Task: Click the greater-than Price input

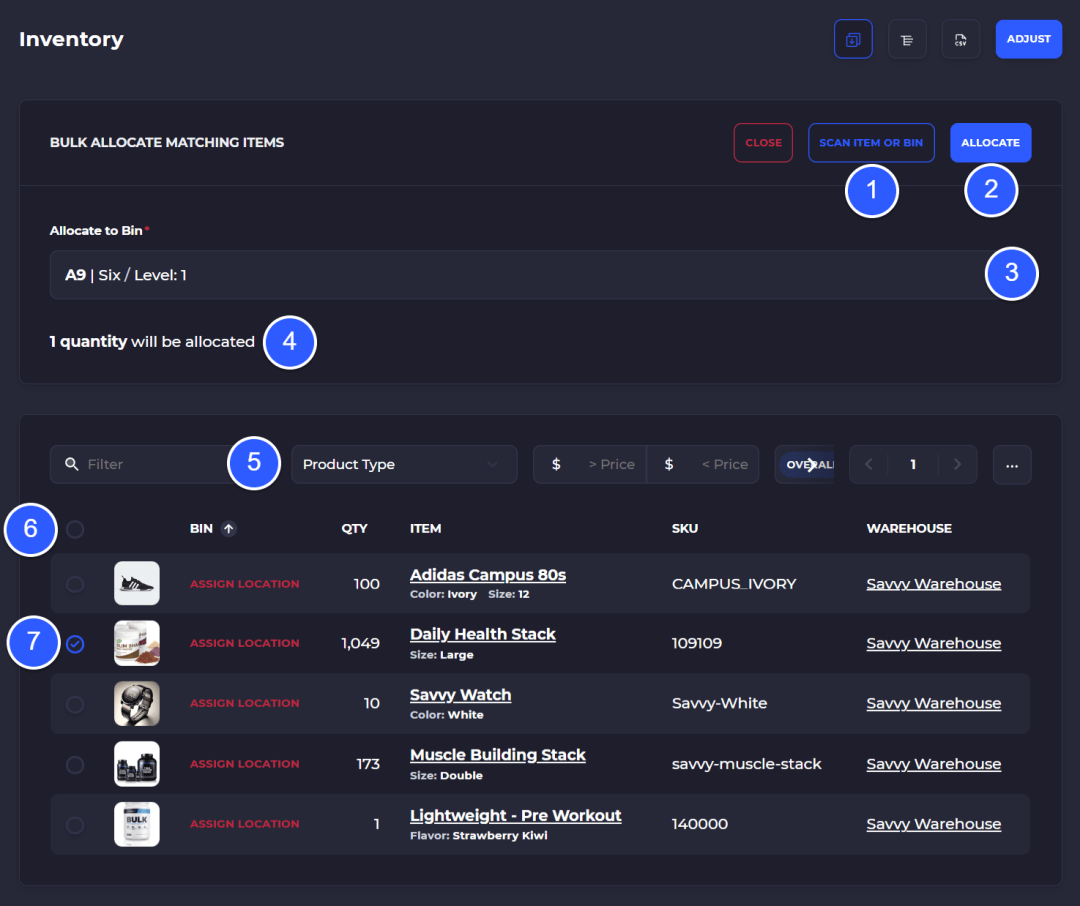Action: tap(590, 464)
